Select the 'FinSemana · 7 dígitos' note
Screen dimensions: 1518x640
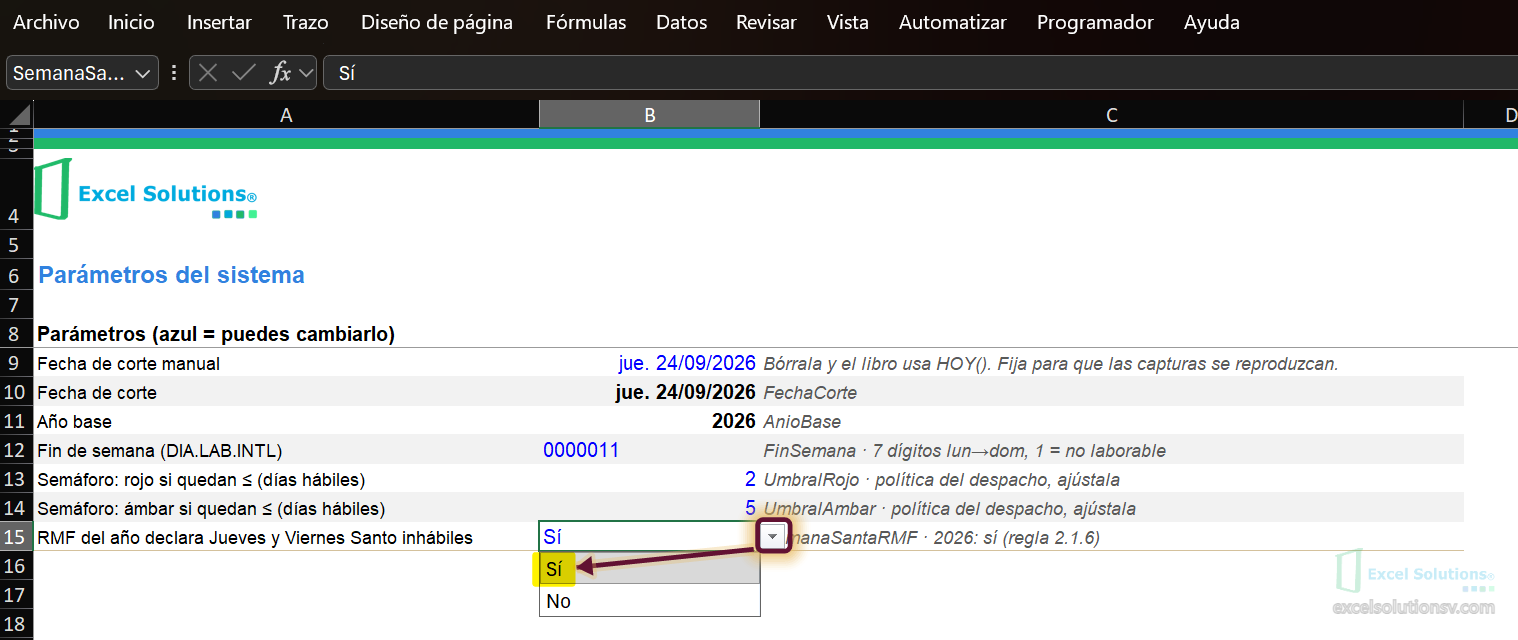point(1111,450)
